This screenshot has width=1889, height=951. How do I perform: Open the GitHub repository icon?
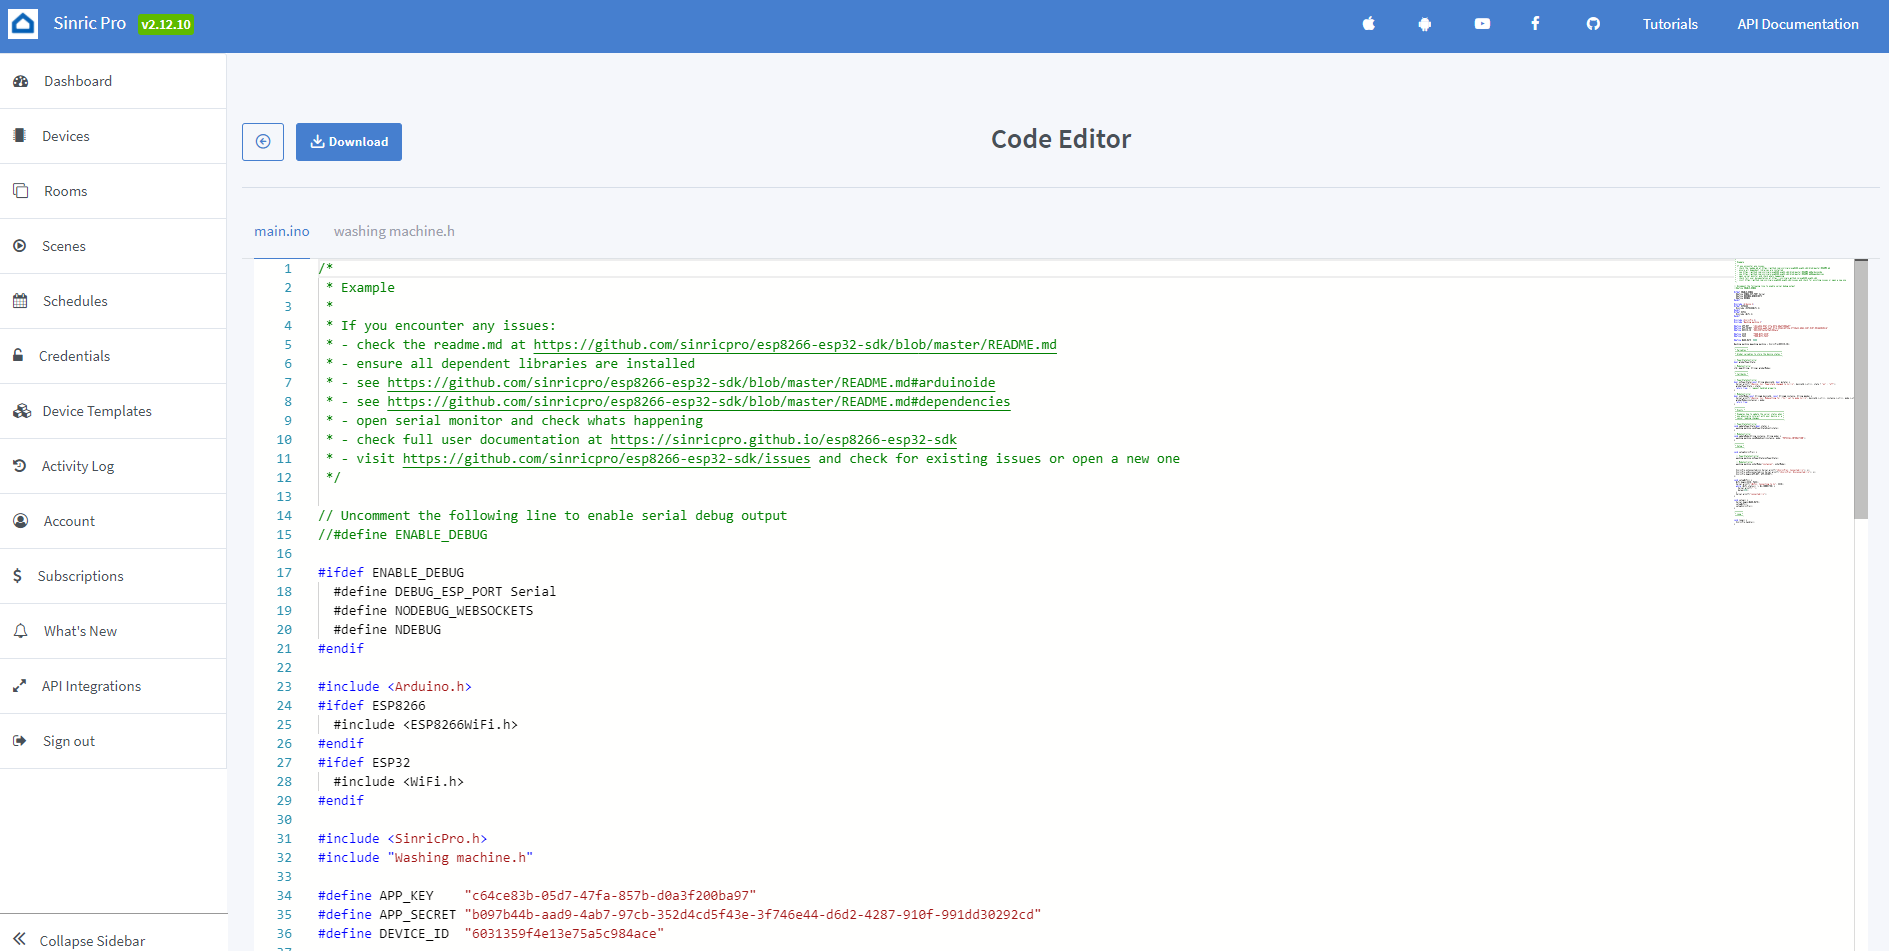pyautogui.click(x=1593, y=23)
